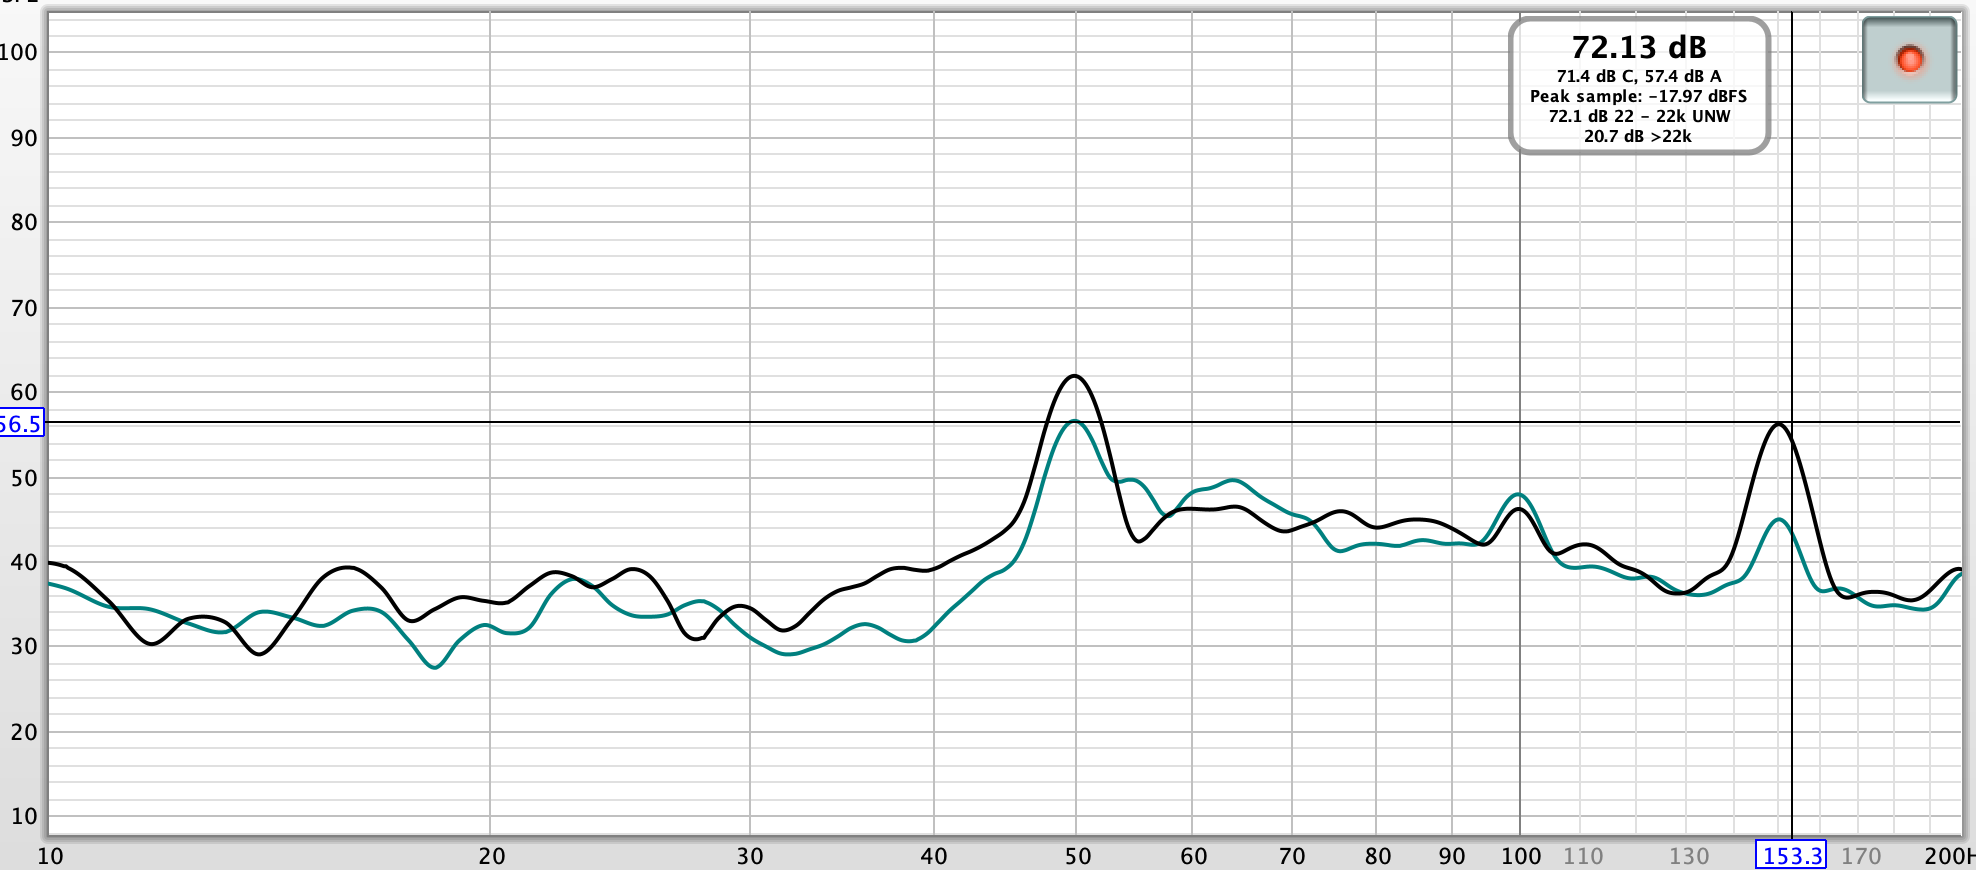Screen dimensions: 1976x870
Task: Select the 56.5 level cursor label
Action: [21, 424]
